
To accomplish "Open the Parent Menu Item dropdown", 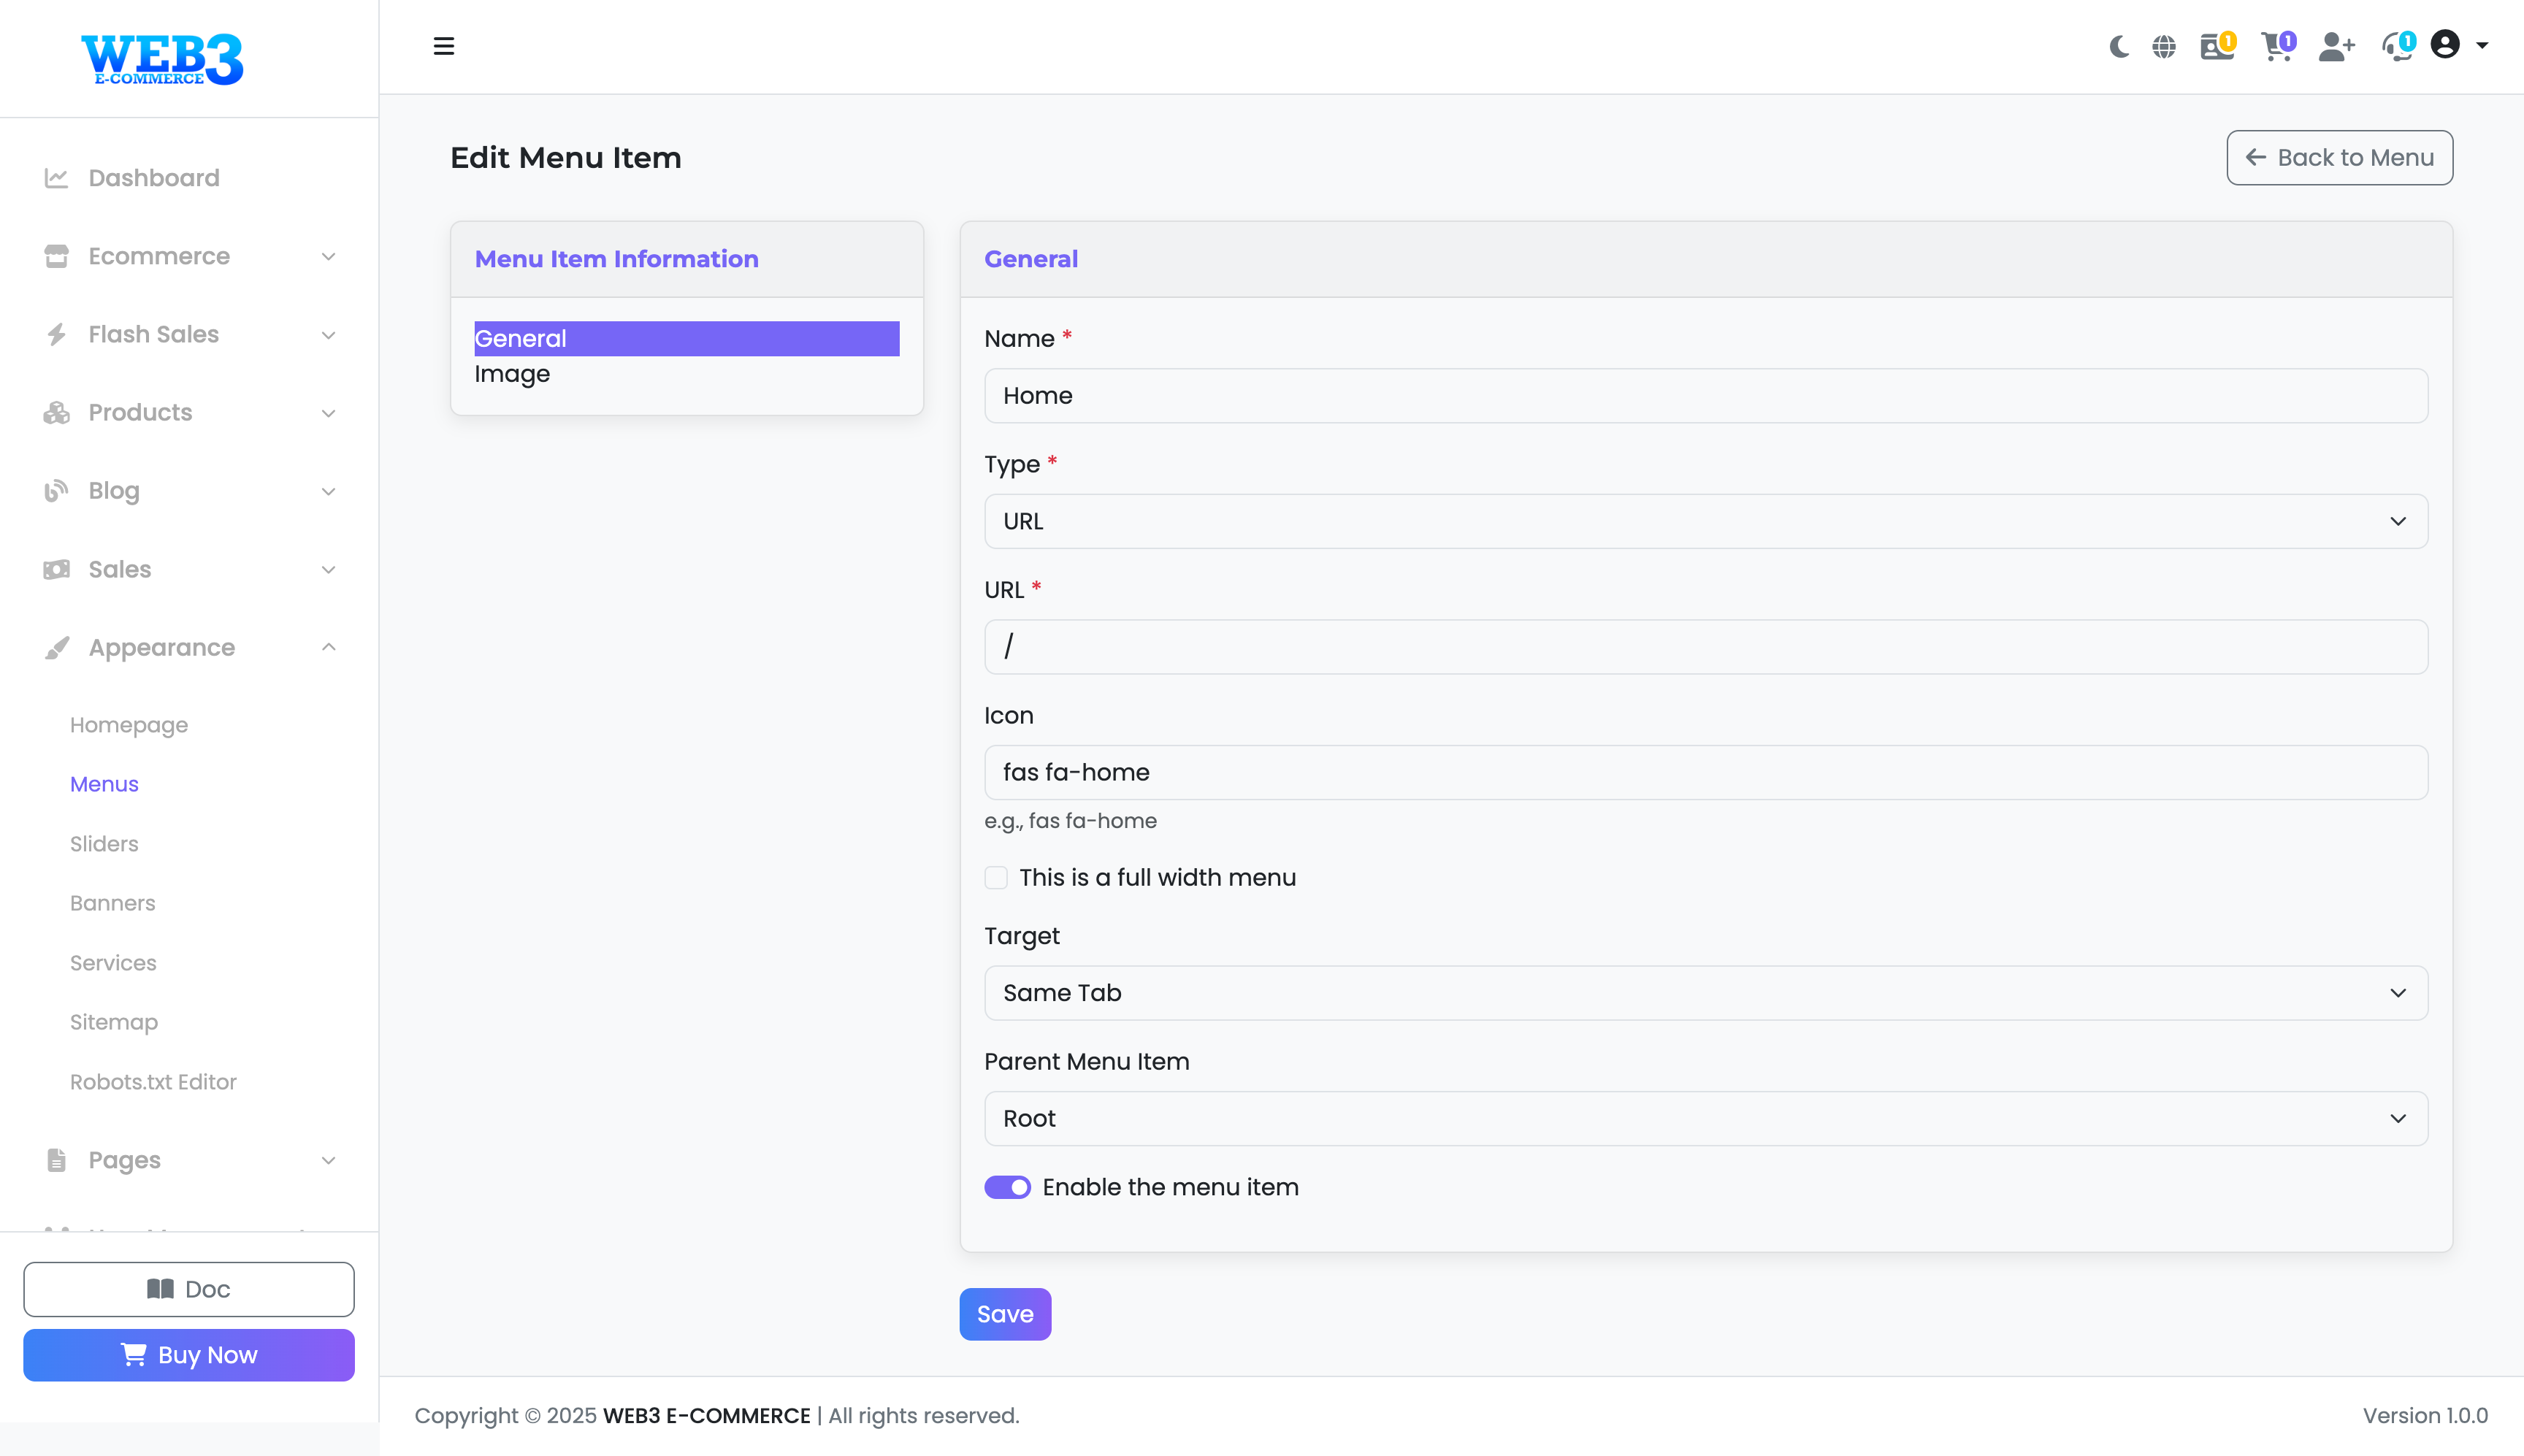I will point(1705,1118).
